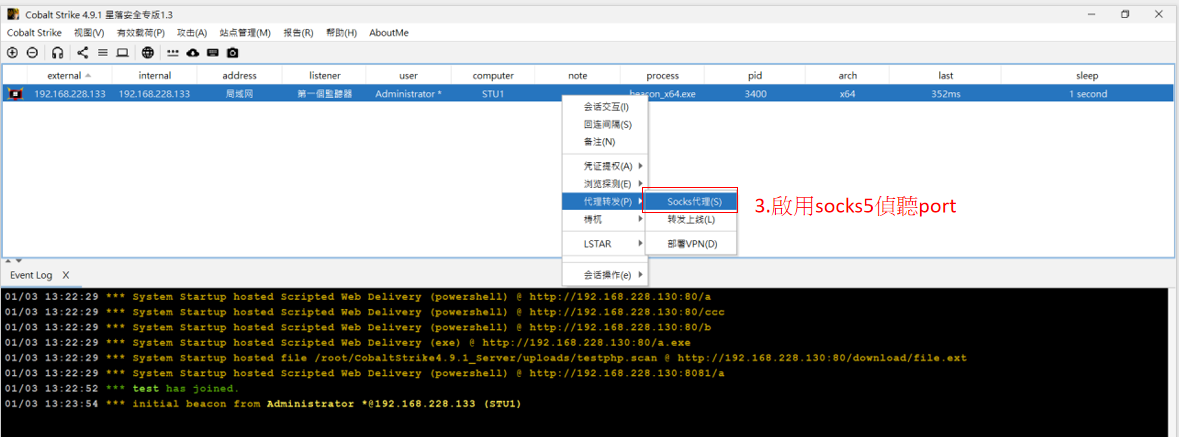Screen dimensions: 1179x437
Task: Select 回连间隔(S) in the context menu
Action: pyautogui.click(x=605, y=124)
